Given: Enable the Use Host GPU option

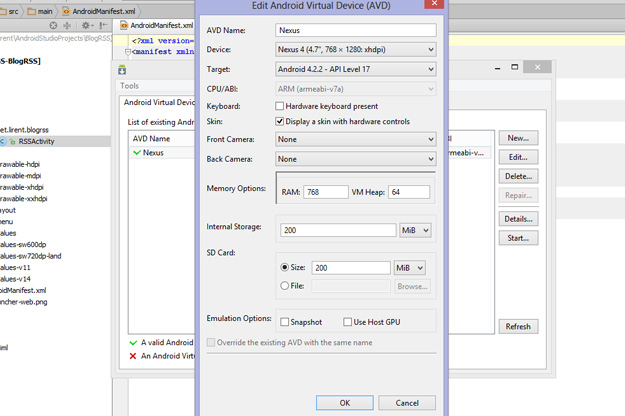Looking at the screenshot, I should tap(348, 322).
